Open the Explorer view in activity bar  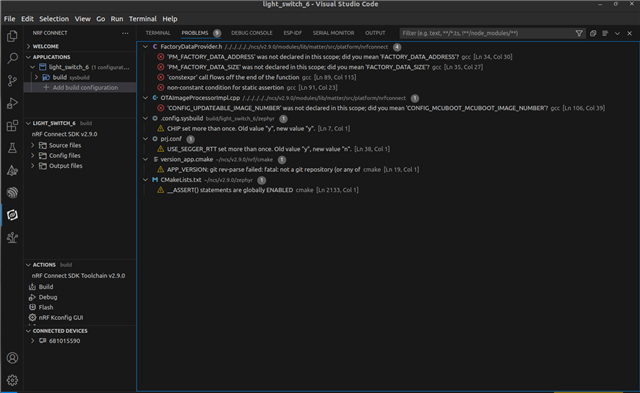click(12, 36)
